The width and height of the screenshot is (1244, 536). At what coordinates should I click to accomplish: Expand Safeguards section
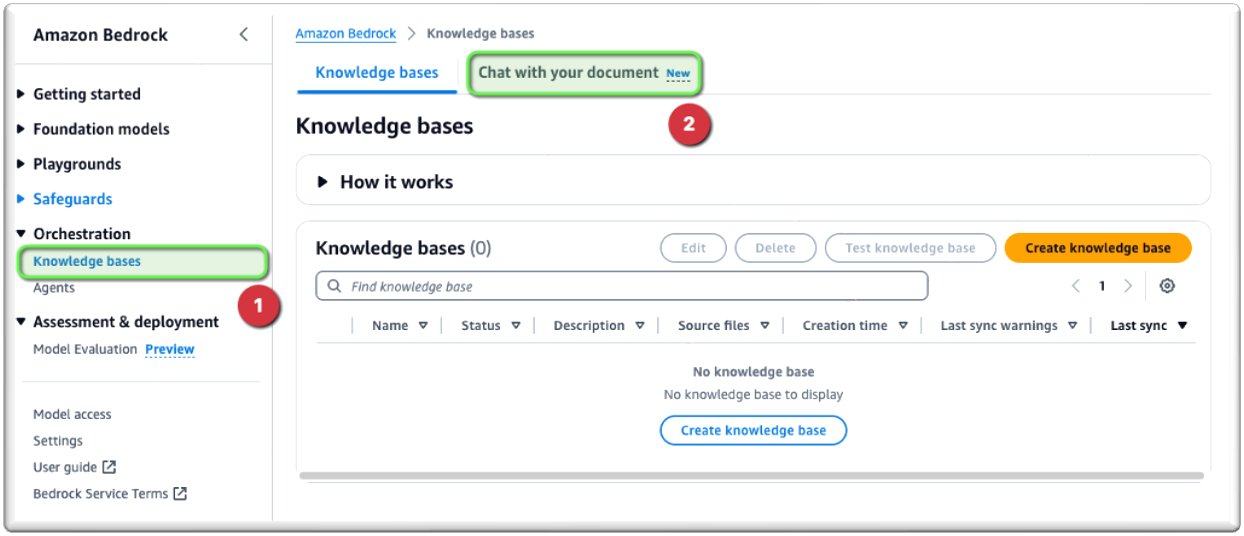tap(22, 199)
